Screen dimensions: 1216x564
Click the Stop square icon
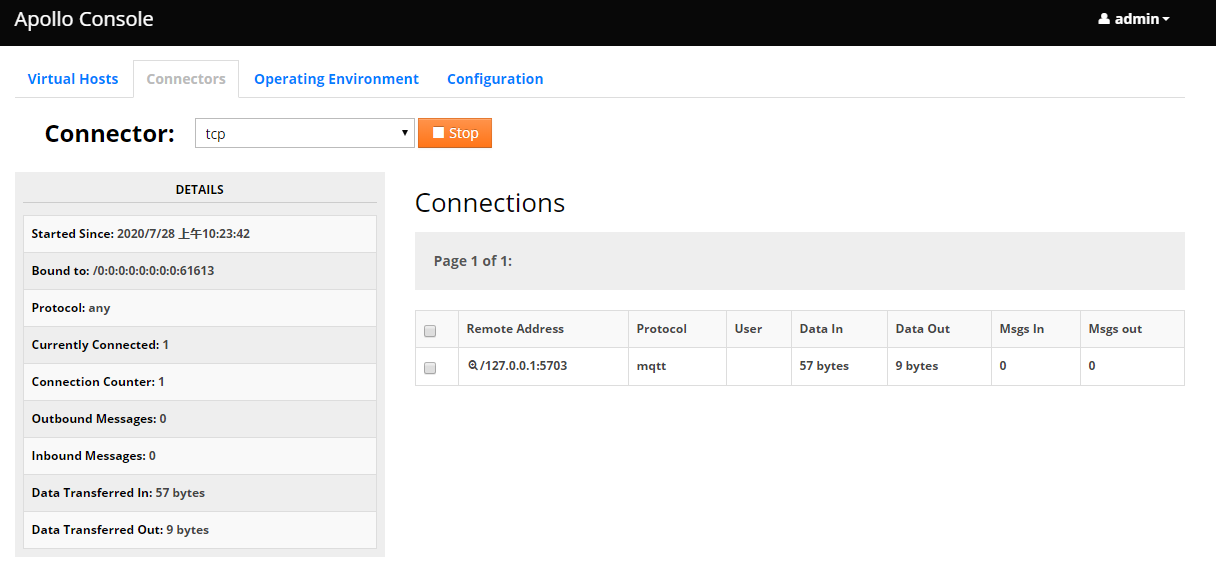point(438,133)
